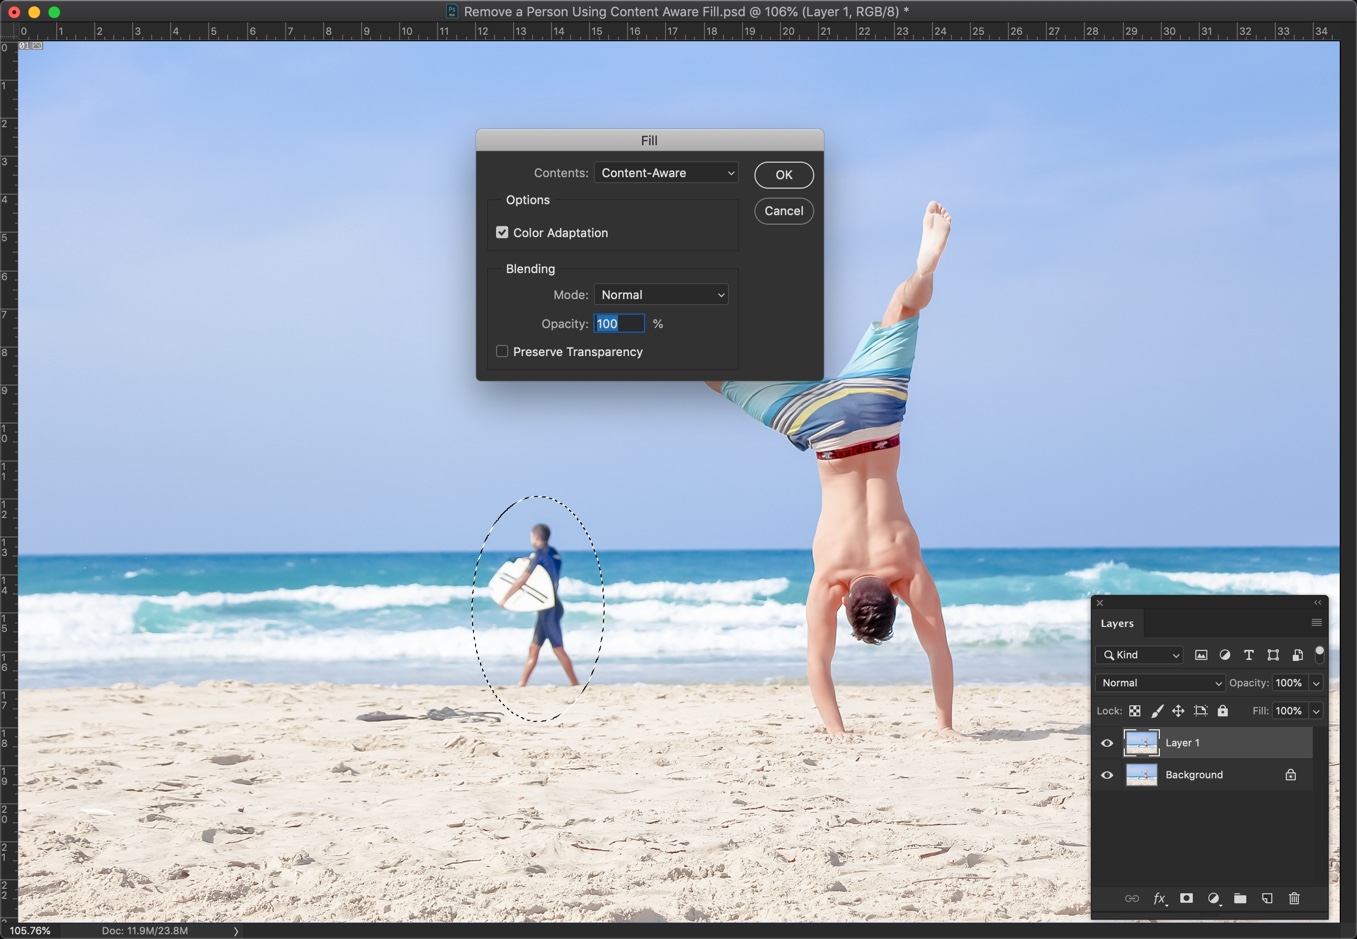
Task: Click the lock position icon
Action: pyautogui.click(x=1178, y=711)
